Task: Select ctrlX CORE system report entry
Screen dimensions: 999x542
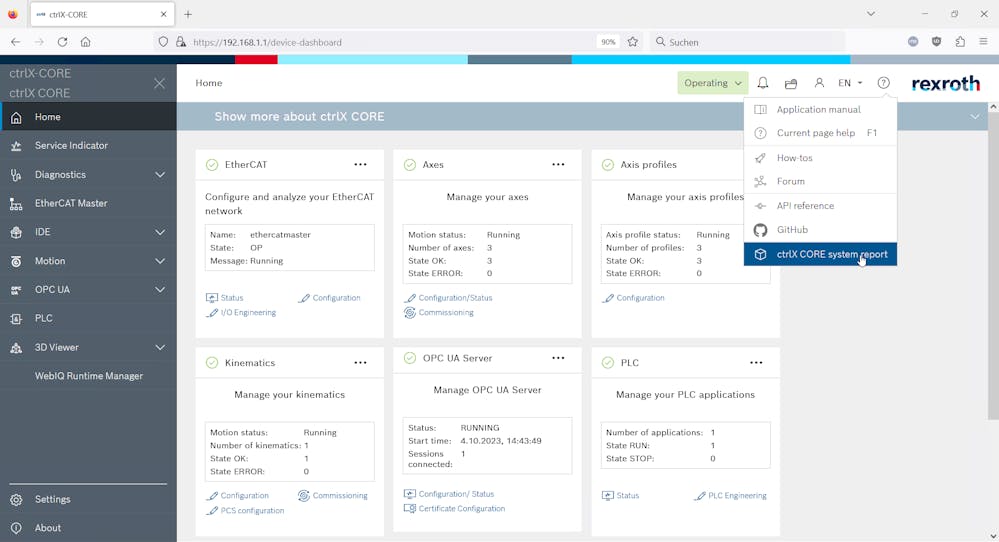Action: pos(820,254)
